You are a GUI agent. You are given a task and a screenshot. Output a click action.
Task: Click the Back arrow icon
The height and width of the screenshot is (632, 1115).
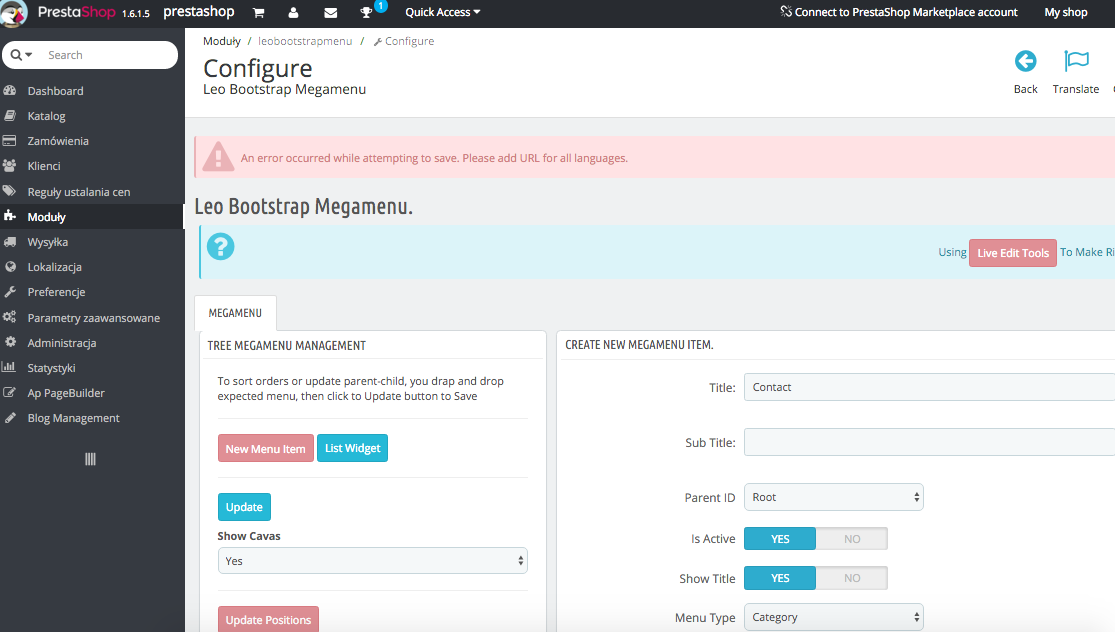[1025, 61]
